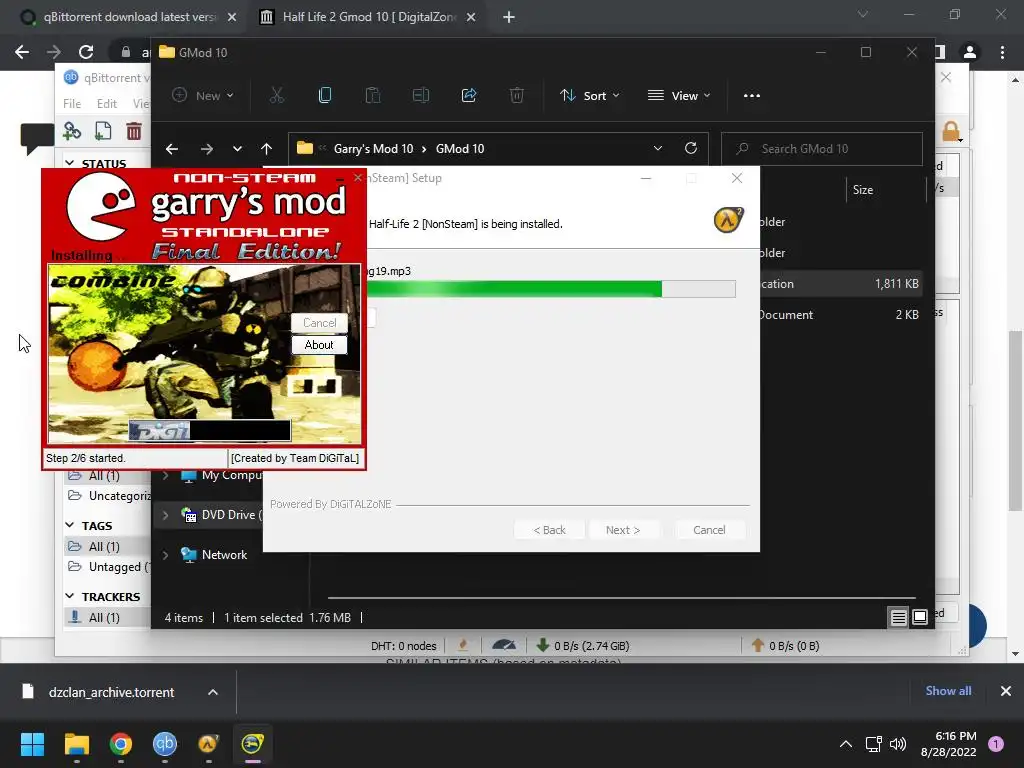
Task: Open the See more ellipsis menu in File Explorer
Action: (752, 95)
